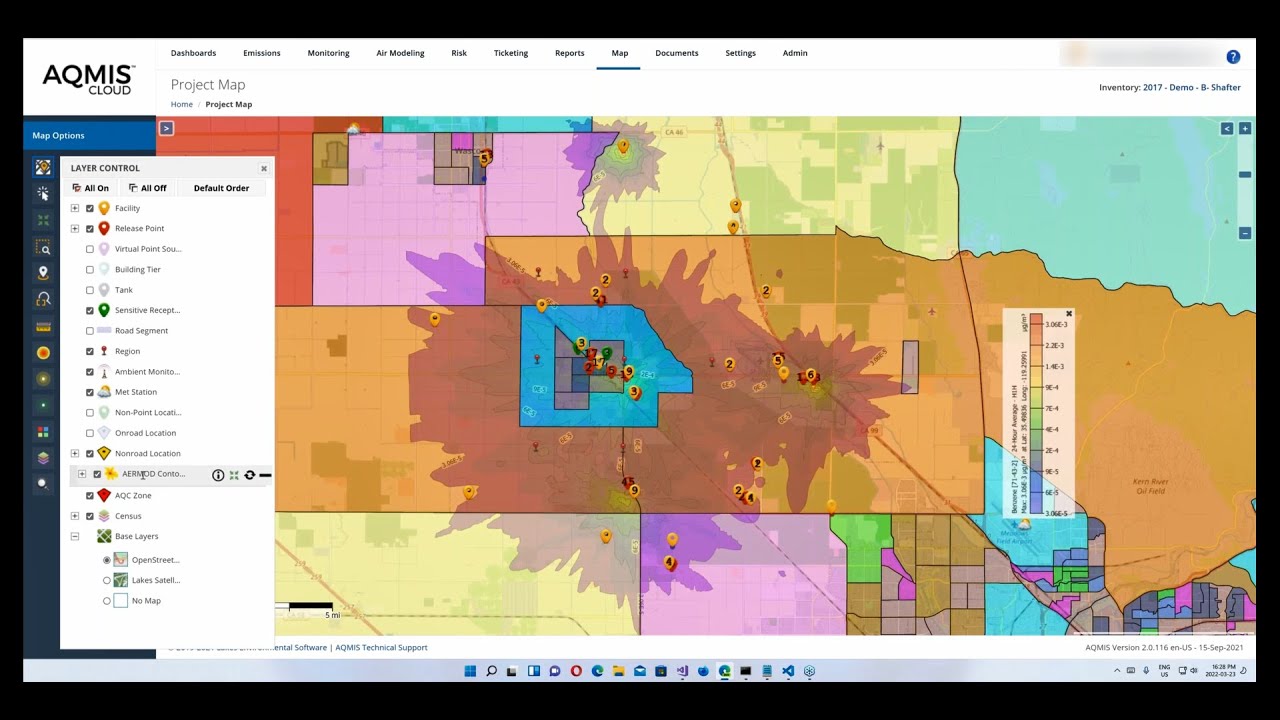
Task: Click the green zoom-to-extents sidebar icon
Action: coord(43,220)
